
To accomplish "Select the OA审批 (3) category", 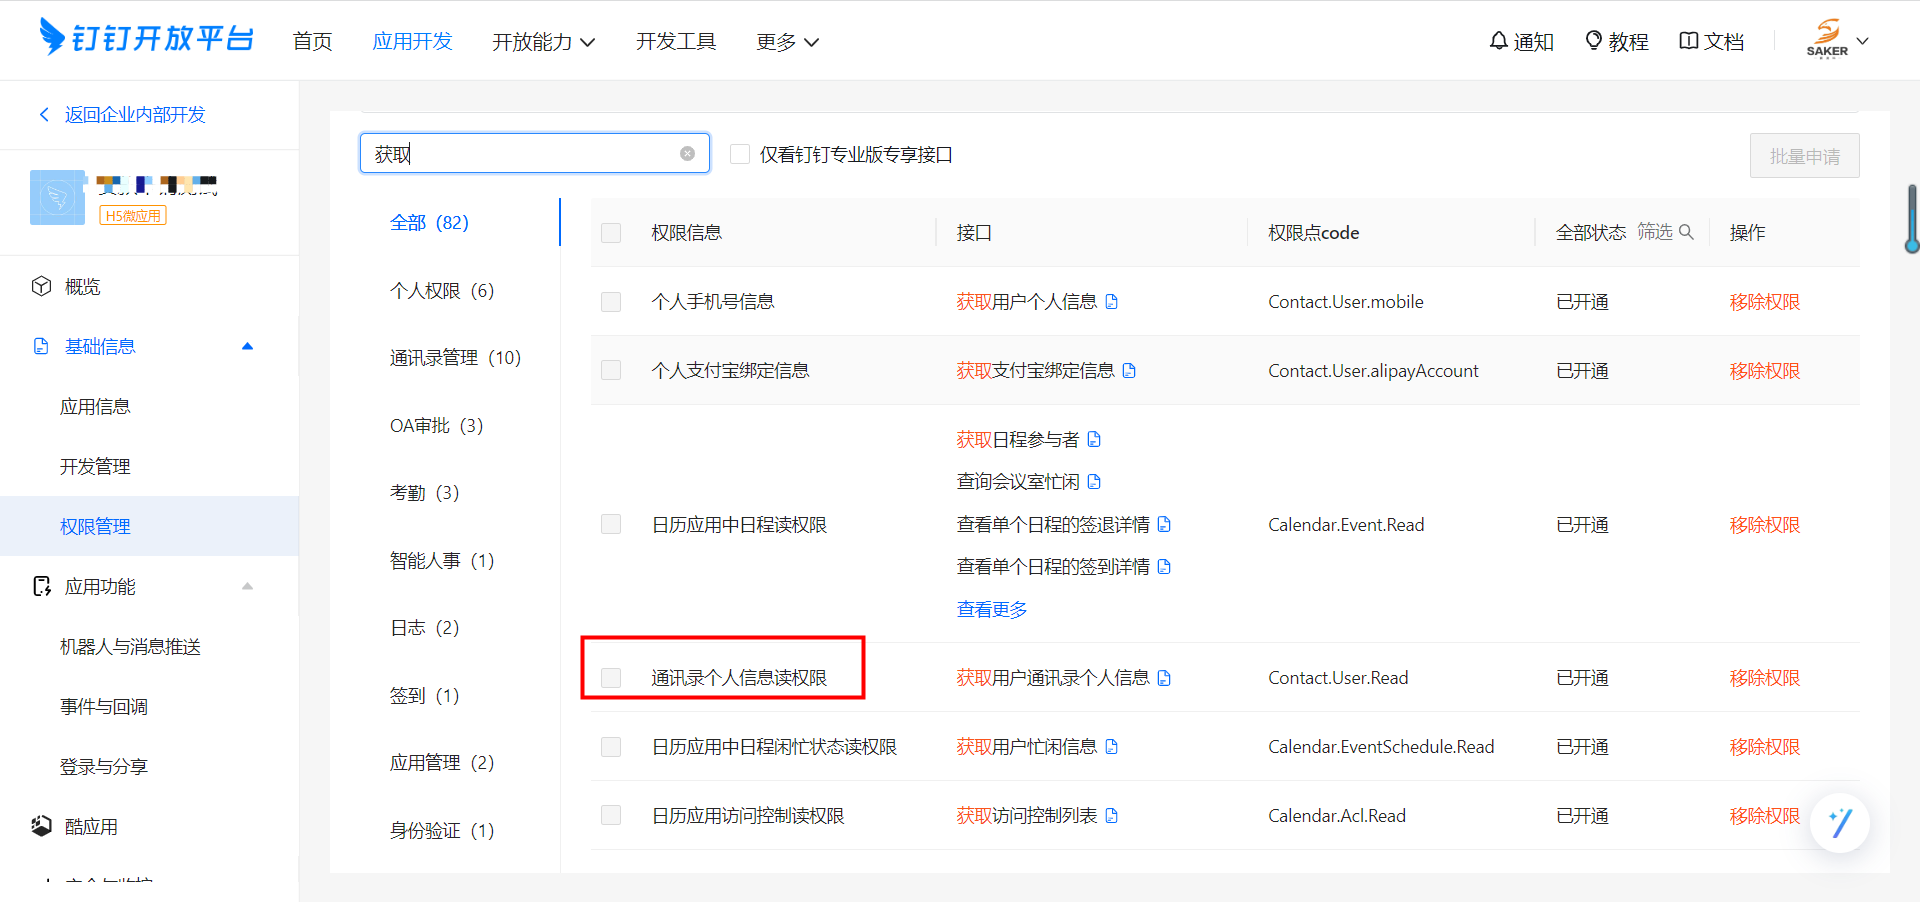I will point(436,425).
